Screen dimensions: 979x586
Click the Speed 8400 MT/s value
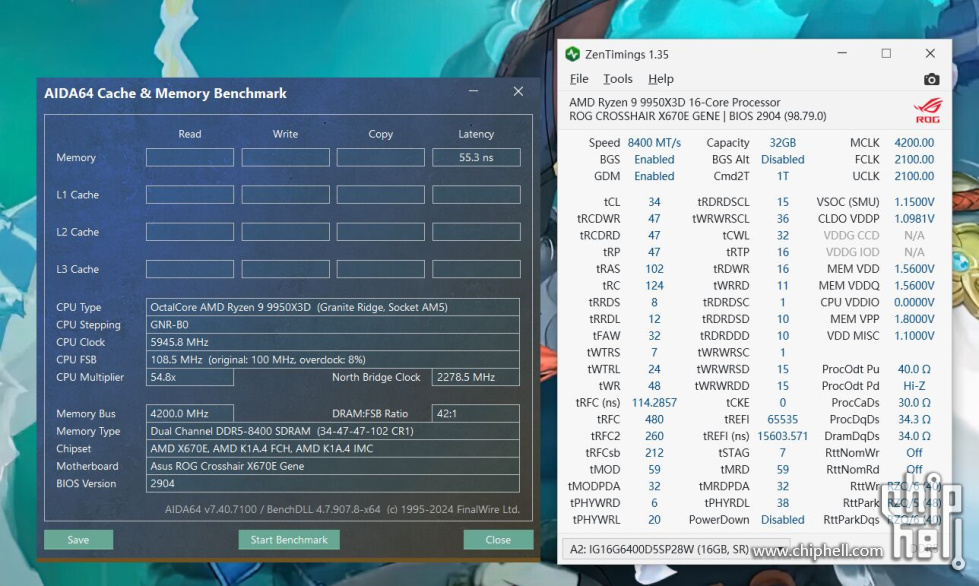tap(654, 143)
